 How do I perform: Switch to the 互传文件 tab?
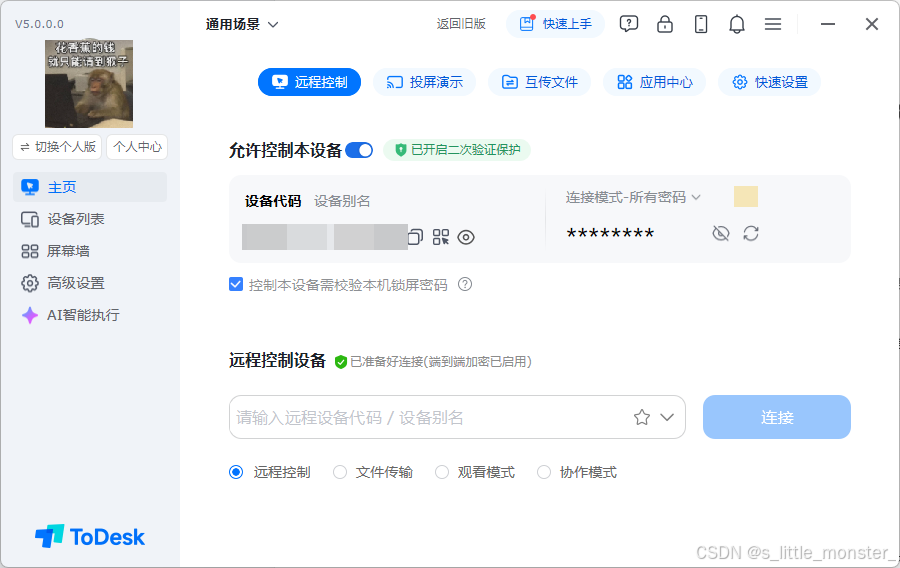tap(540, 82)
